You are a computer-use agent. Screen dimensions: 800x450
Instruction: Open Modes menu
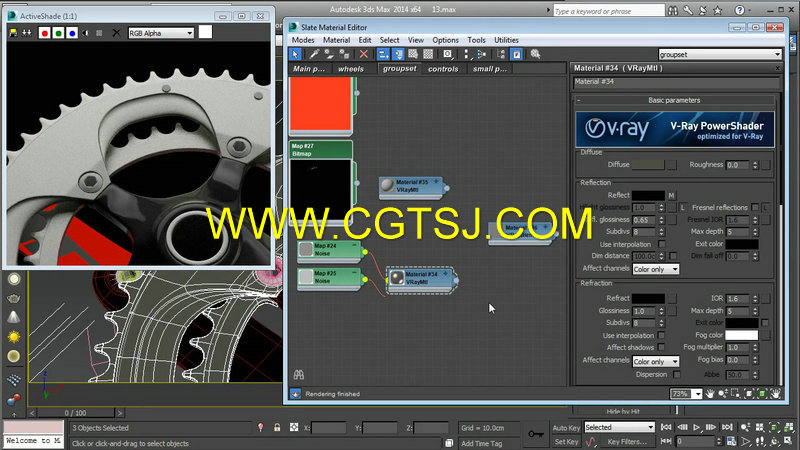point(303,40)
